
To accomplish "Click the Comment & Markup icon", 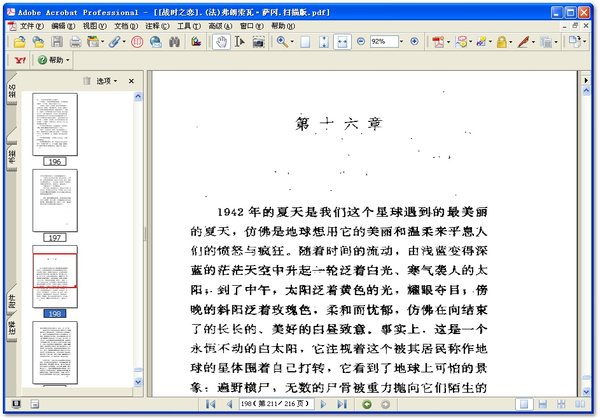I will (461, 42).
